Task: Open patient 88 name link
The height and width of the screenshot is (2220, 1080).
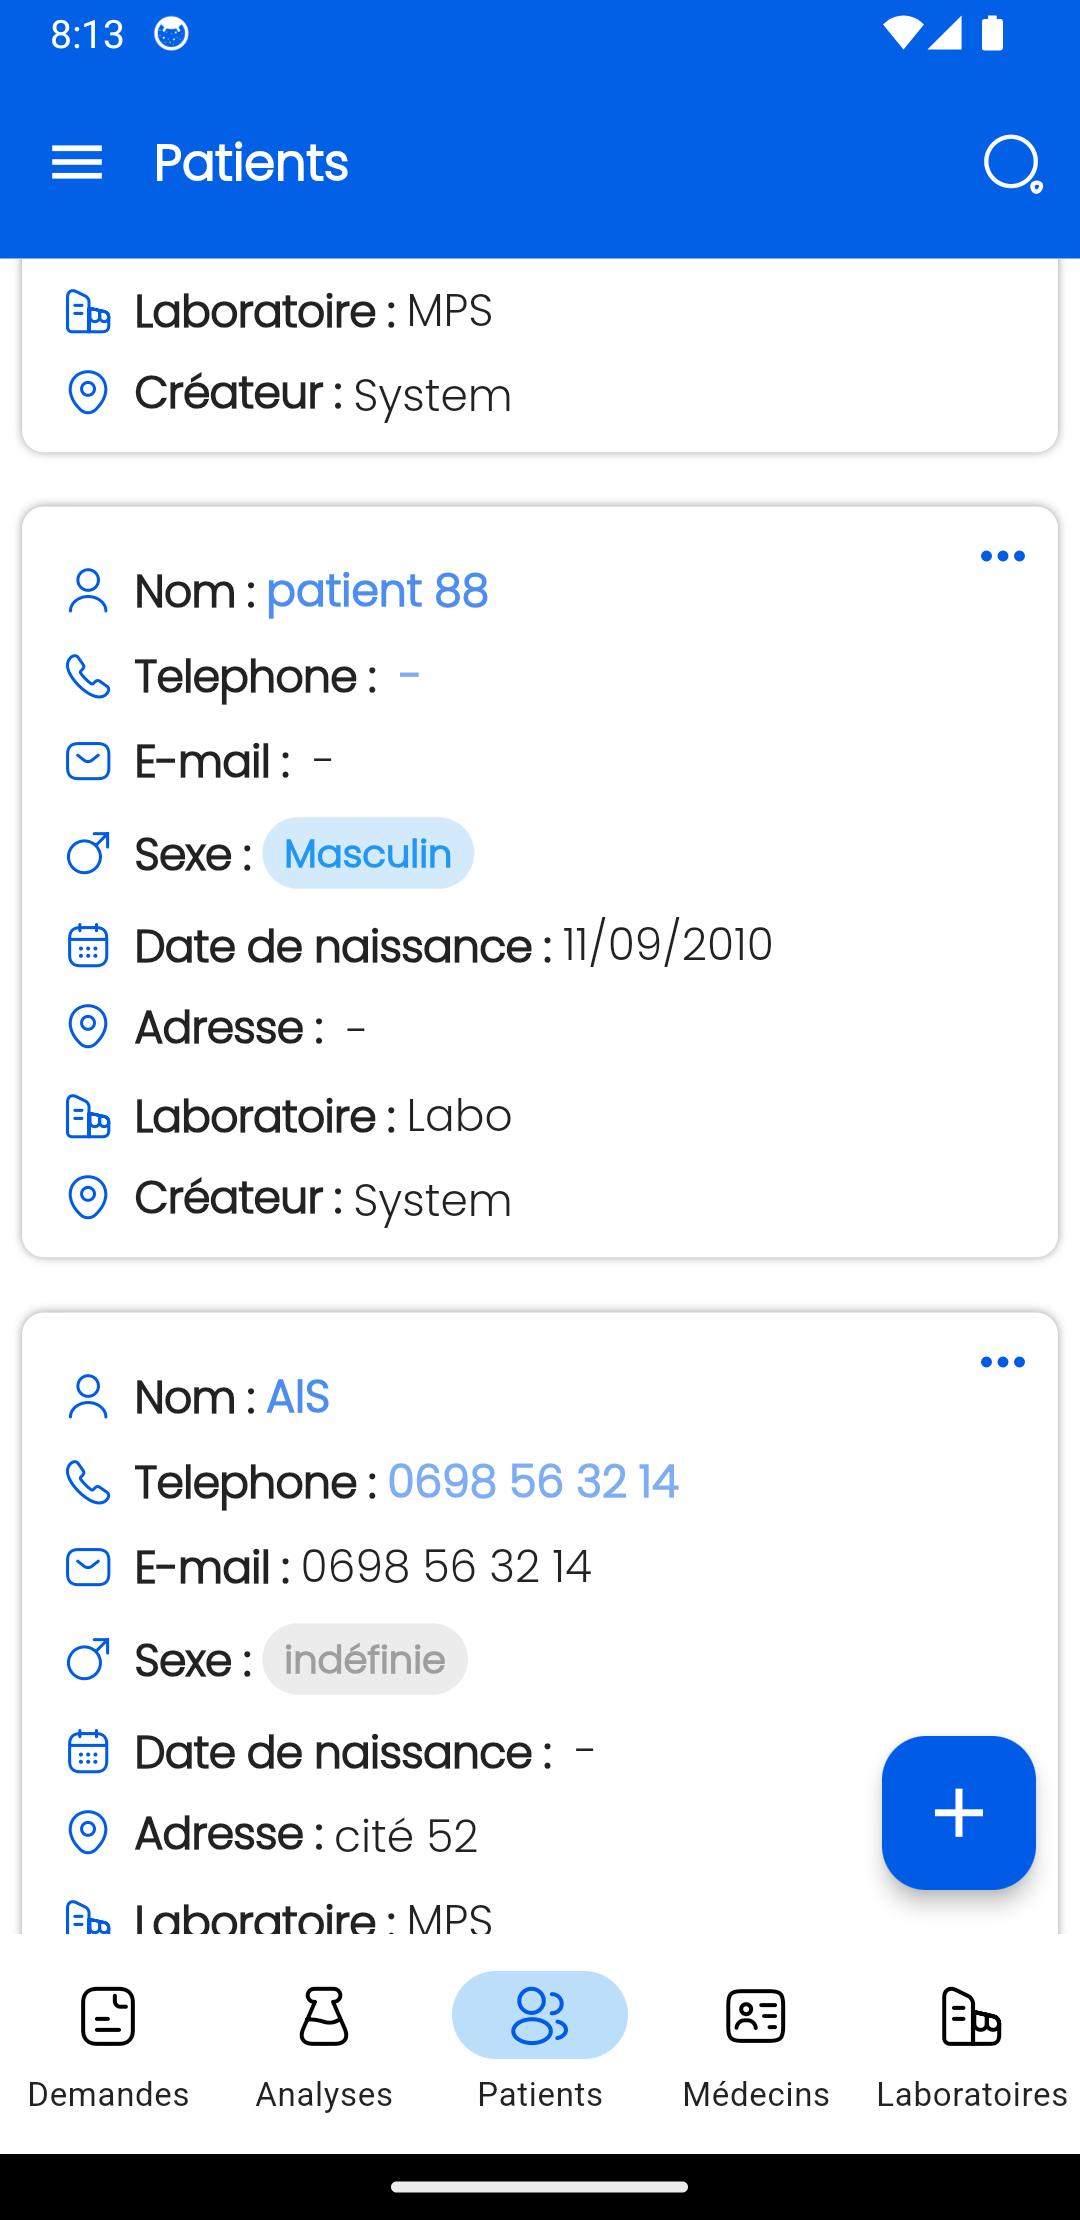Action: point(377,591)
